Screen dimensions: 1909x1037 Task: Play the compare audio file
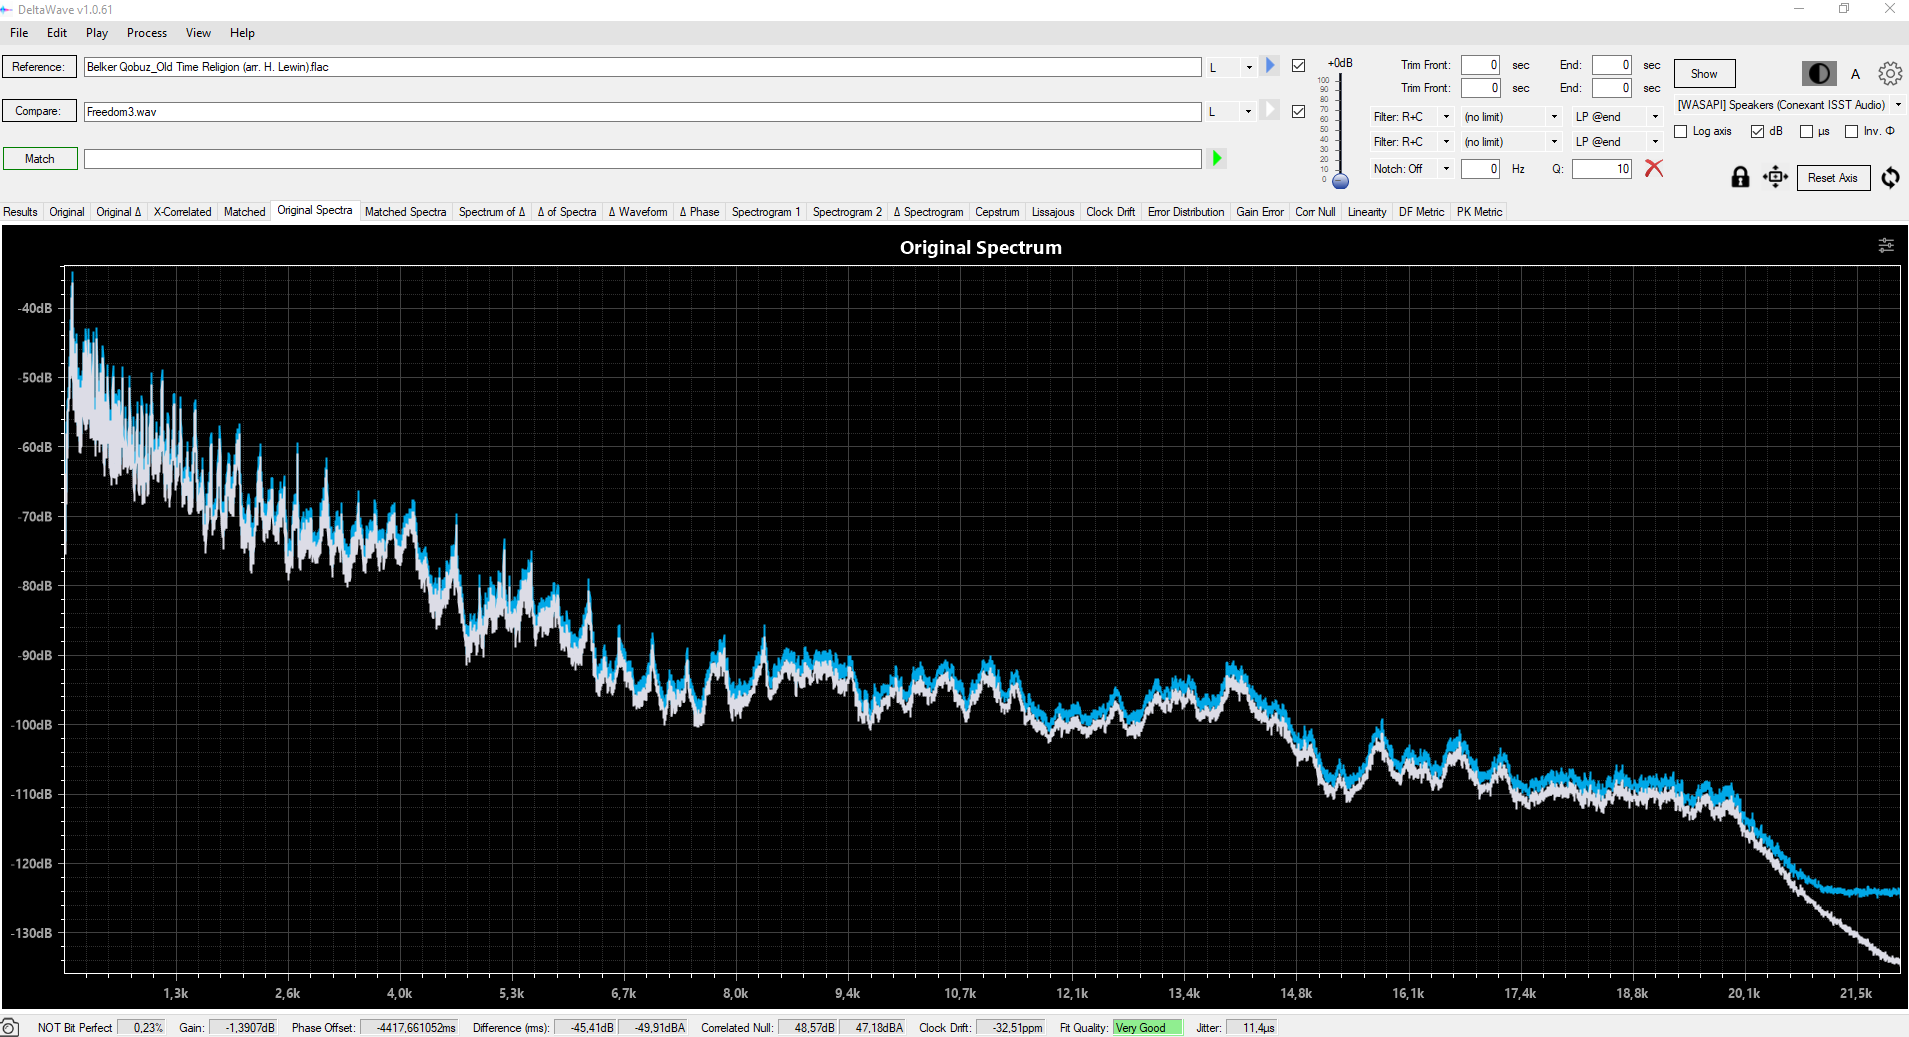(1270, 110)
